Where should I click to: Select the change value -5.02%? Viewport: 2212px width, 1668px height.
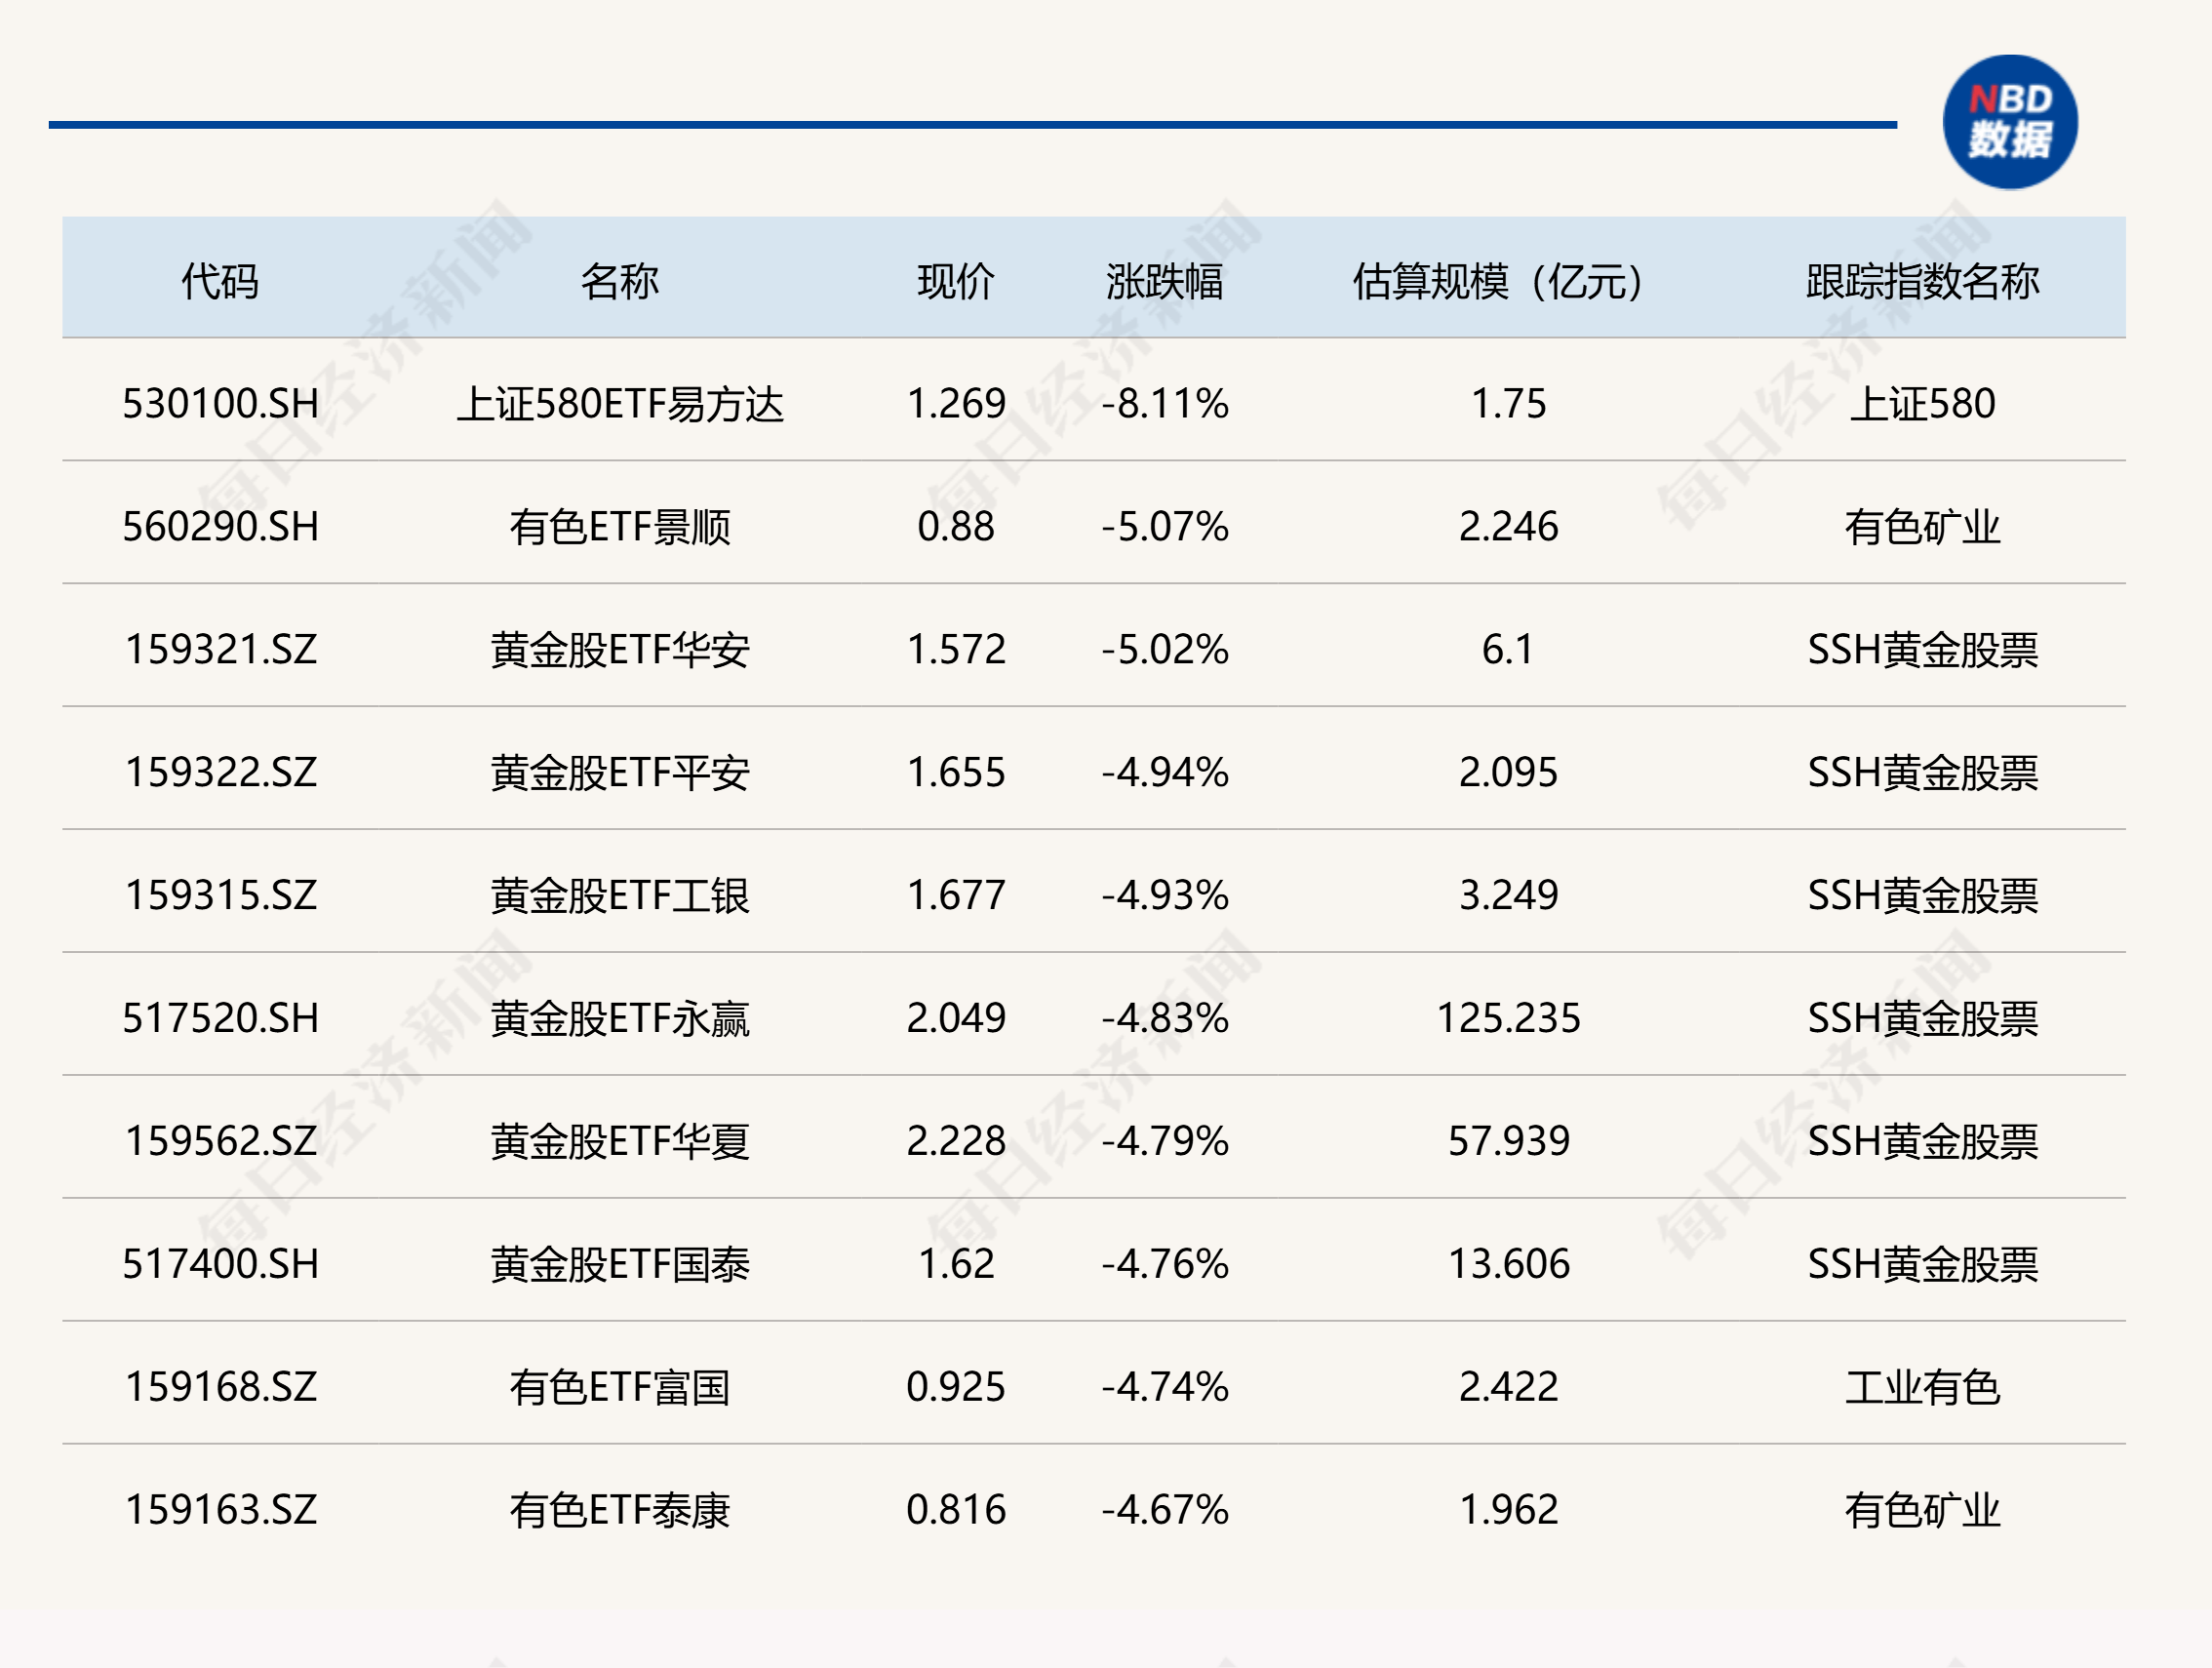tap(1165, 650)
